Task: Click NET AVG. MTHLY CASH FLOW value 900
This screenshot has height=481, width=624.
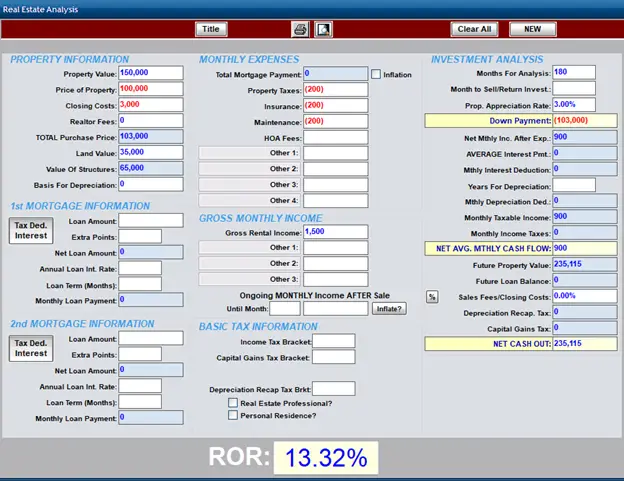Action: 585,248
